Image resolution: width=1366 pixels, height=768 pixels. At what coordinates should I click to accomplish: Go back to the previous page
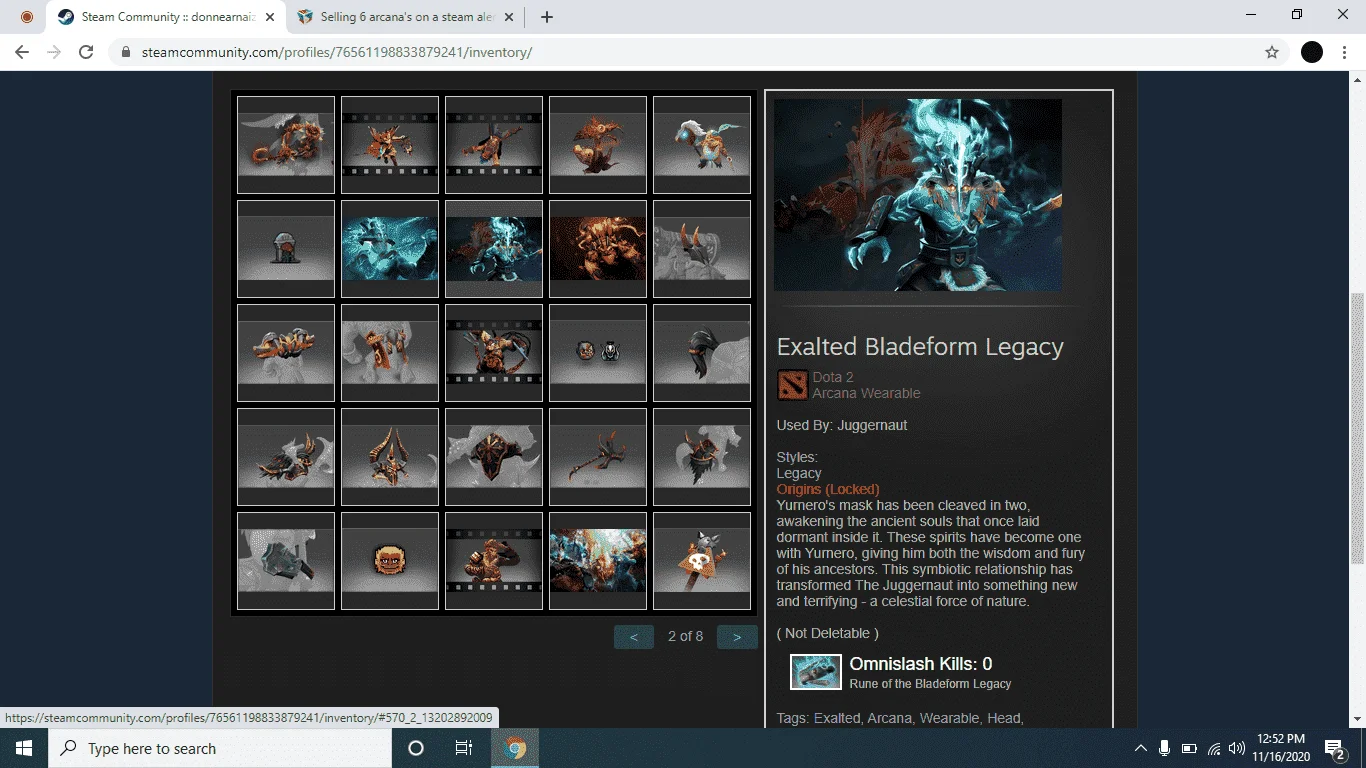[22, 52]
